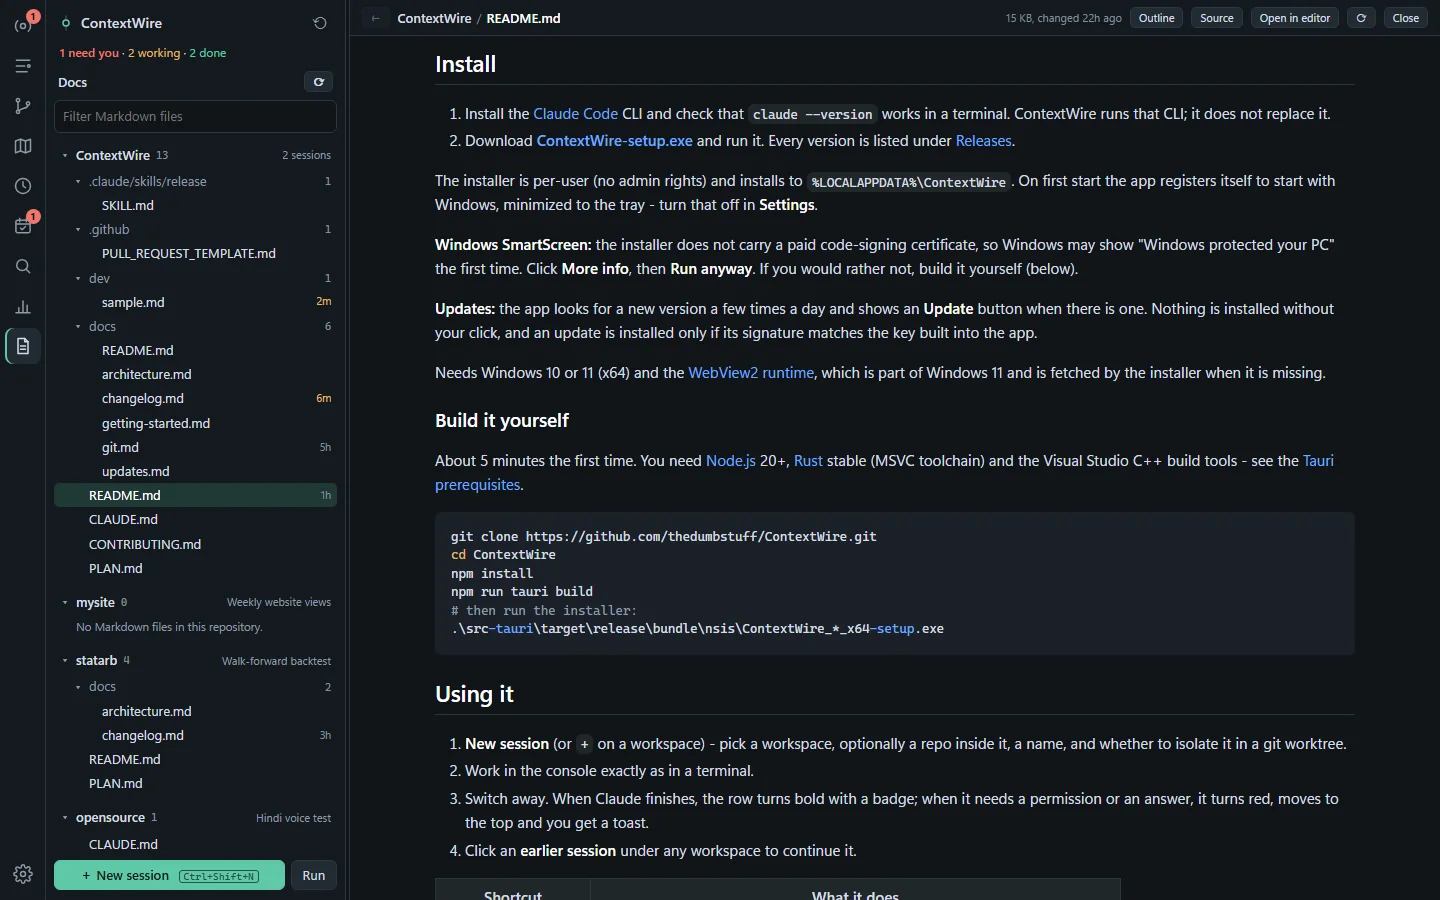
Task: Open settings gear at sidebar bottom
Action: click(23, 874)
